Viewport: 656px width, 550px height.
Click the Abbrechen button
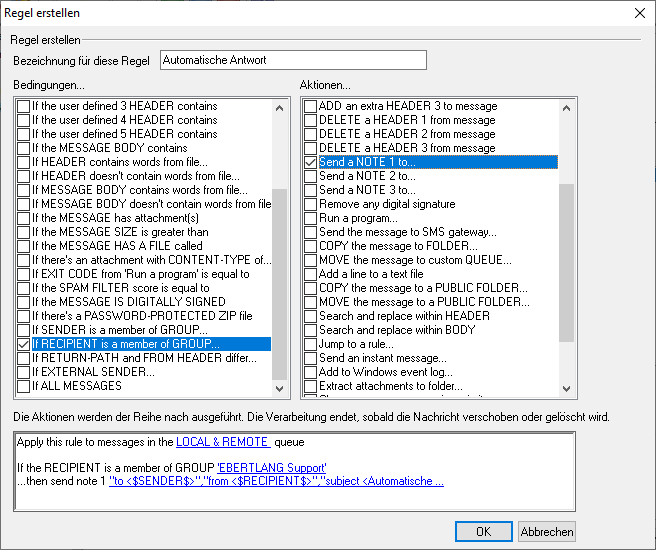click(x=547, y=531)
